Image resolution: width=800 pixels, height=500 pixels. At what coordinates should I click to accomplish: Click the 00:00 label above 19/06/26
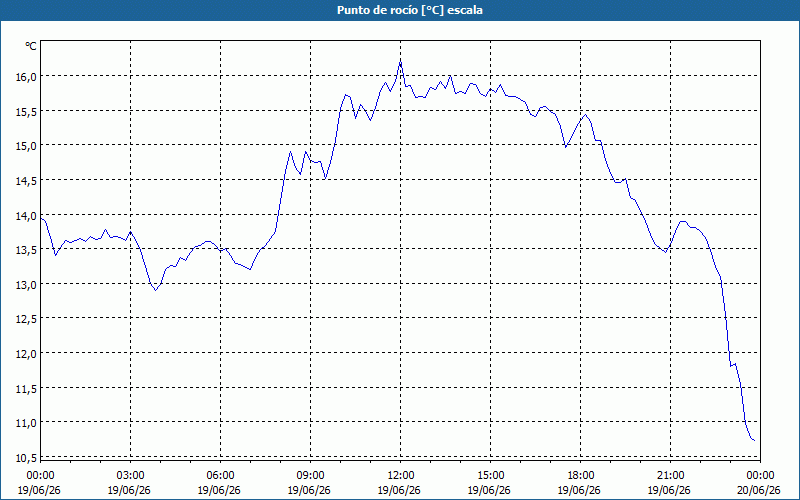point(40,476)
